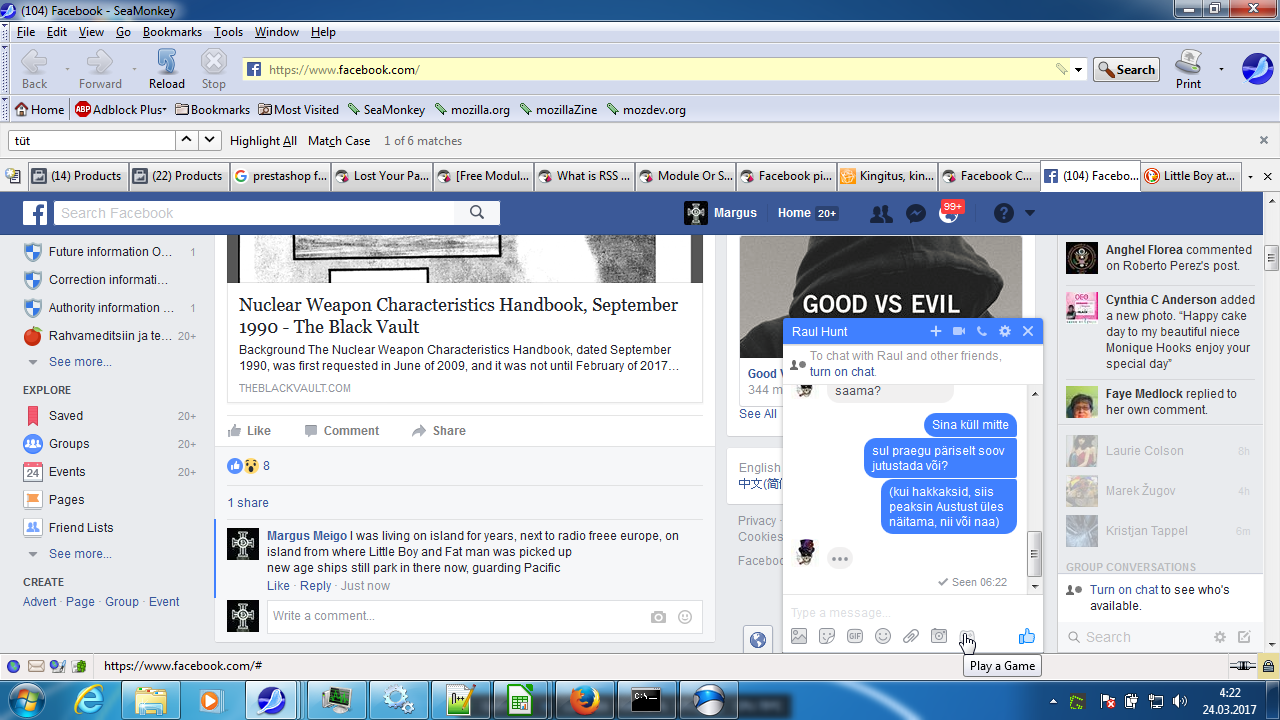Click the Facebook logo in the blue bar
The width and height of the screenshot is (1280, 720).
[36, 213]
